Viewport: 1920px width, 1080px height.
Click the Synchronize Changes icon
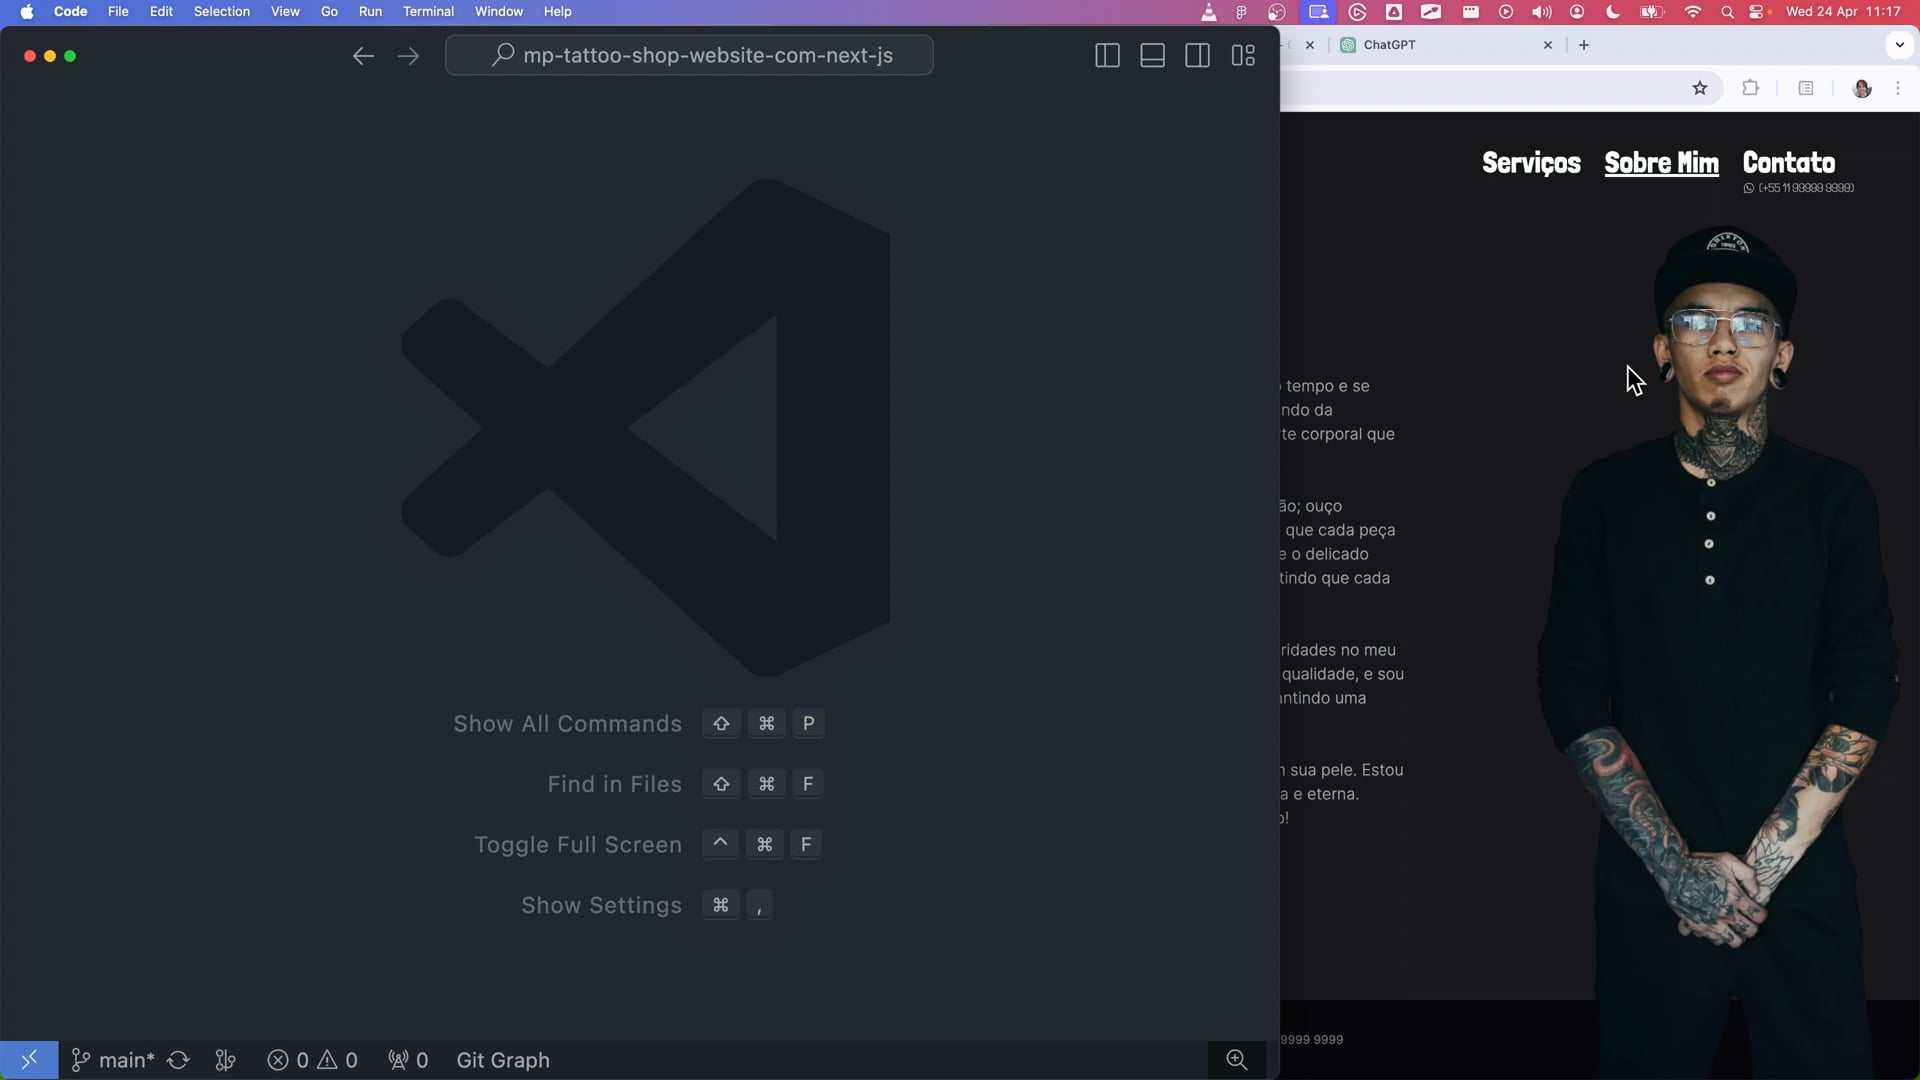tap(179, 1060)
